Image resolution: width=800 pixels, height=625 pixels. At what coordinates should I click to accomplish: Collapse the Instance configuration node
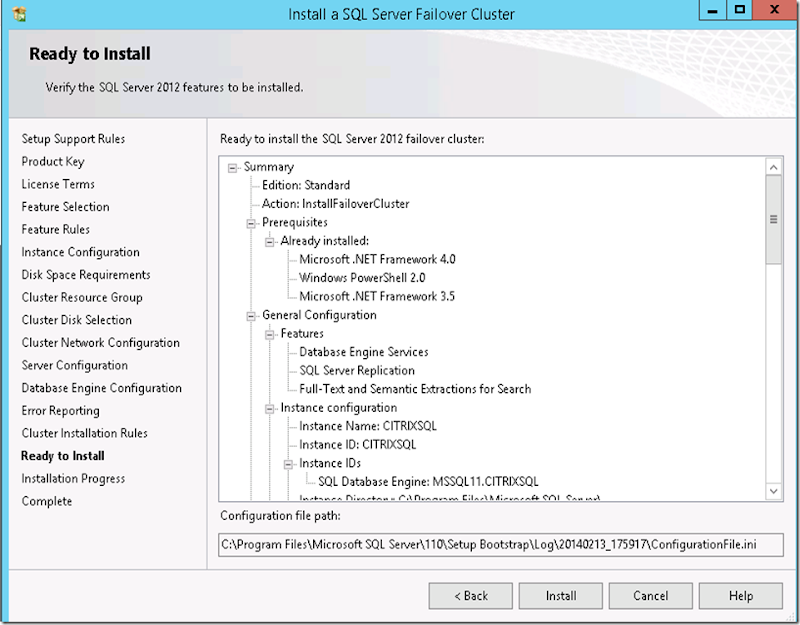(x=270, y=409)
